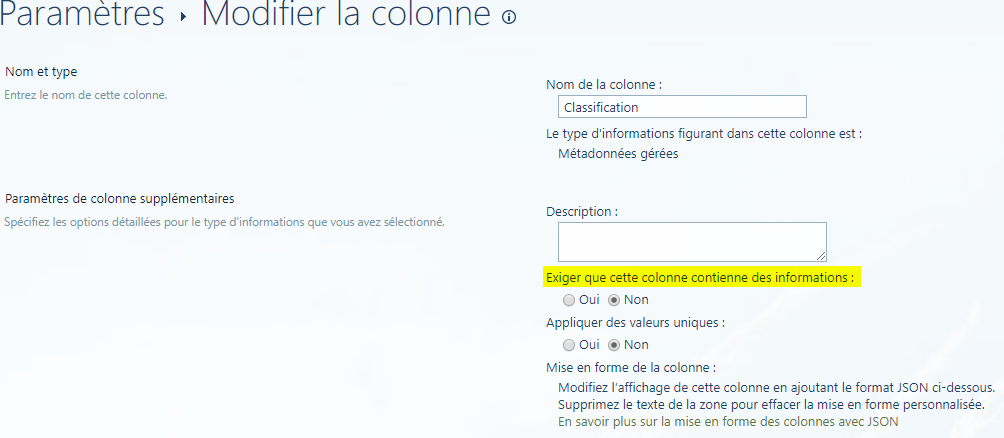This screenshot has width=1004, height=438.
Task: Select Non for requiring column information
Action: coord(615,299)
